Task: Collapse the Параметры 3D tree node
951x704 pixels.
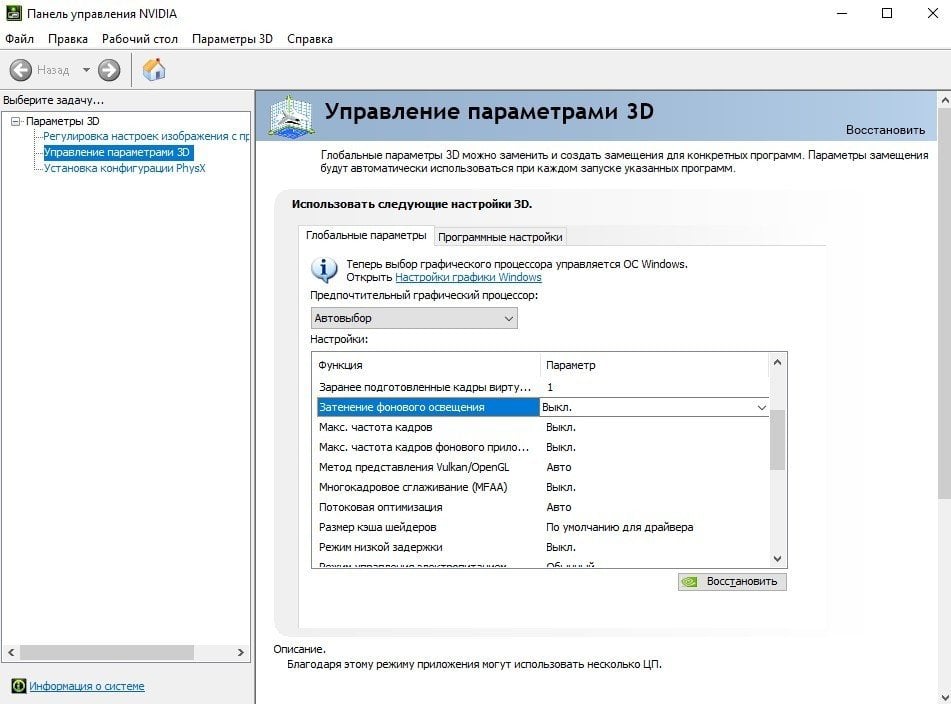Action: [16, 121]
